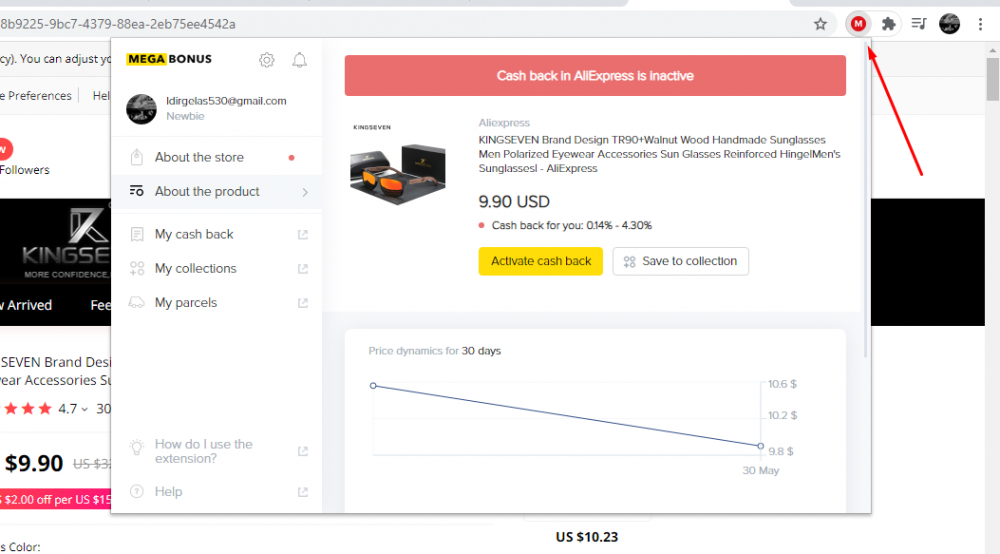The width and height of the screenshot is (1000, 554).
Task: Select the About the store menu item
Action: (216, 157)
